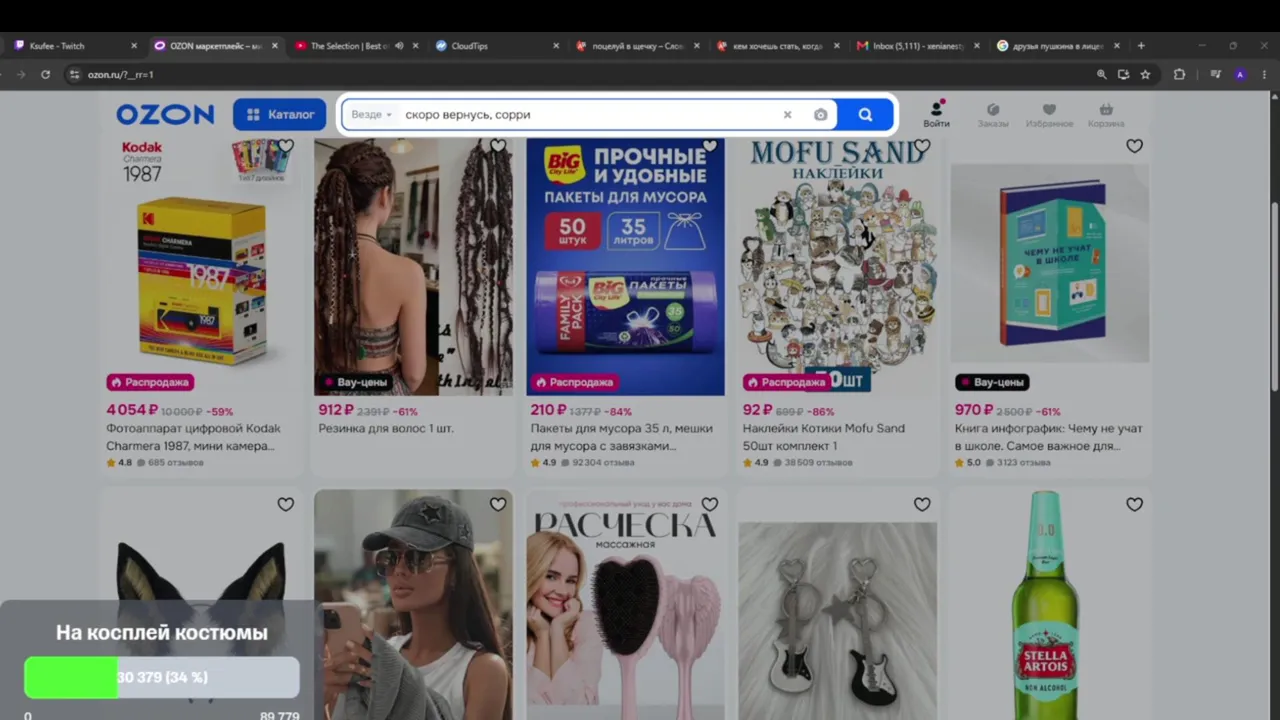The width and height of the screenshot is (1280, 720).
Task: Reload the page
Action: pos(45,74)
